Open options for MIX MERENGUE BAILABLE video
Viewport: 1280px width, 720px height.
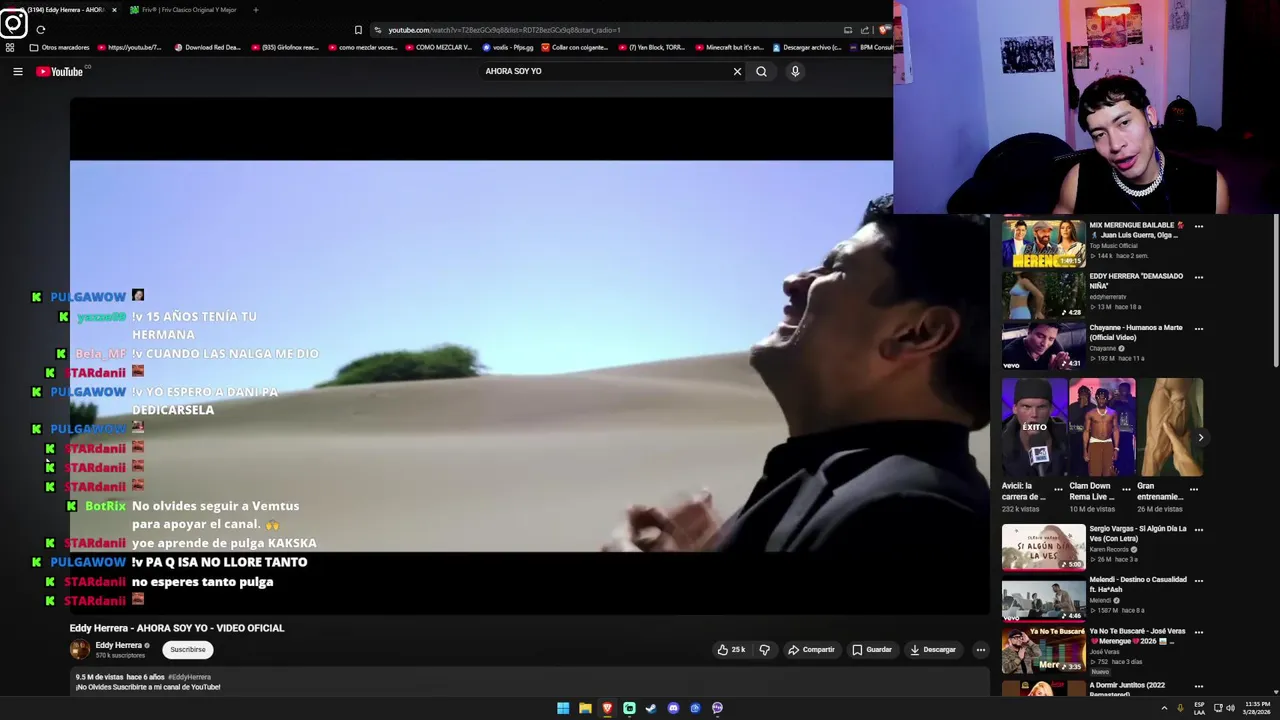[x=1199, y=226]
